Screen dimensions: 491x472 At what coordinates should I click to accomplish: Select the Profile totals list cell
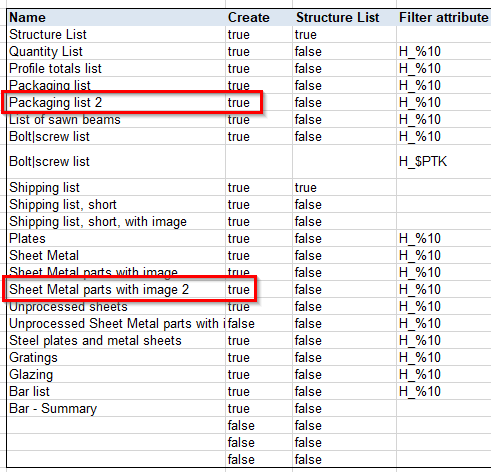(x=116, y=68)
